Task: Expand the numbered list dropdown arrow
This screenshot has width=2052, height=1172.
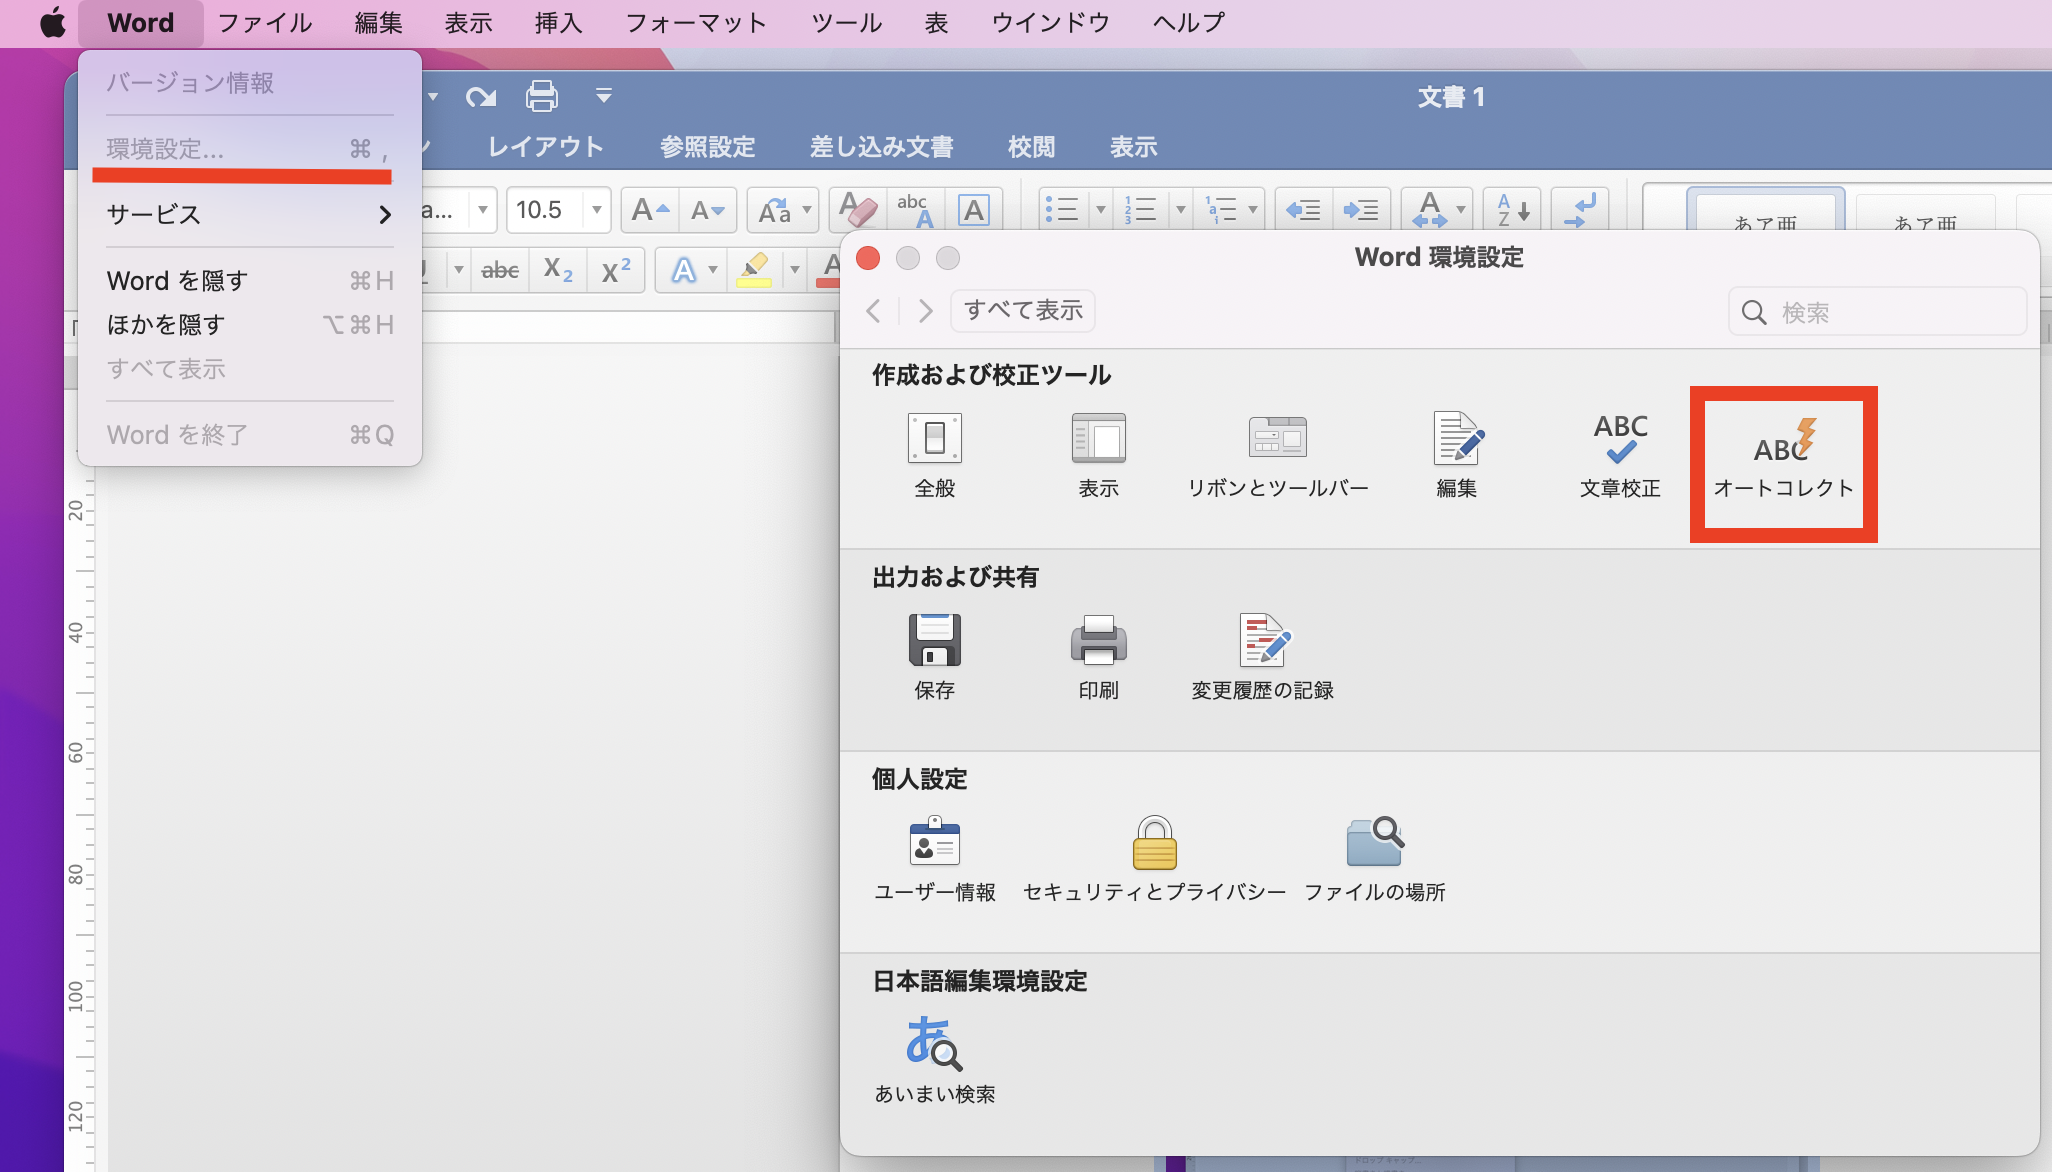Action: tap(1180, 210)
